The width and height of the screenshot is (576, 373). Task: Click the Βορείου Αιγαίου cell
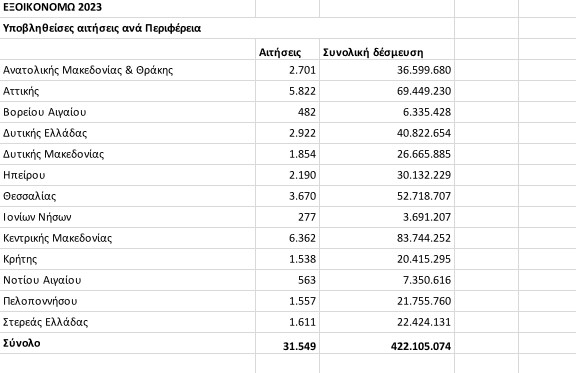coord(127,112)
